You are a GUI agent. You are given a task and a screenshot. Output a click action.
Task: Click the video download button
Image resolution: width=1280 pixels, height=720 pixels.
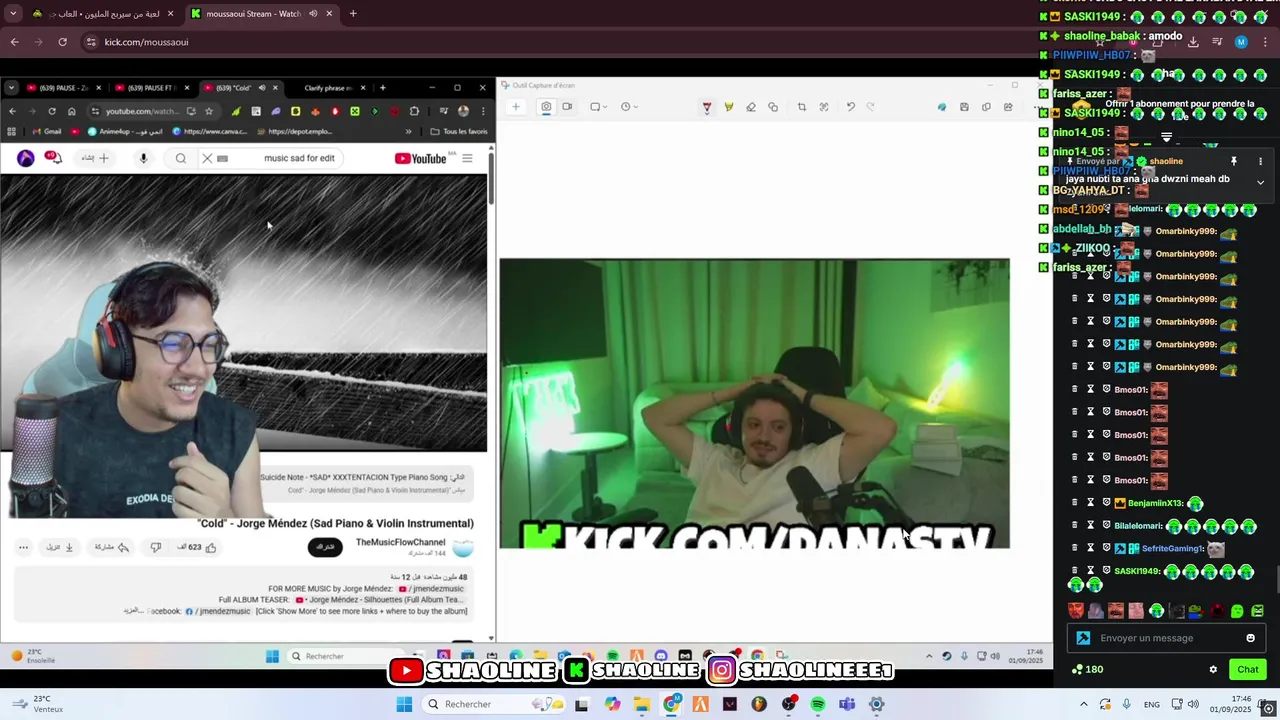click(60, 547)
